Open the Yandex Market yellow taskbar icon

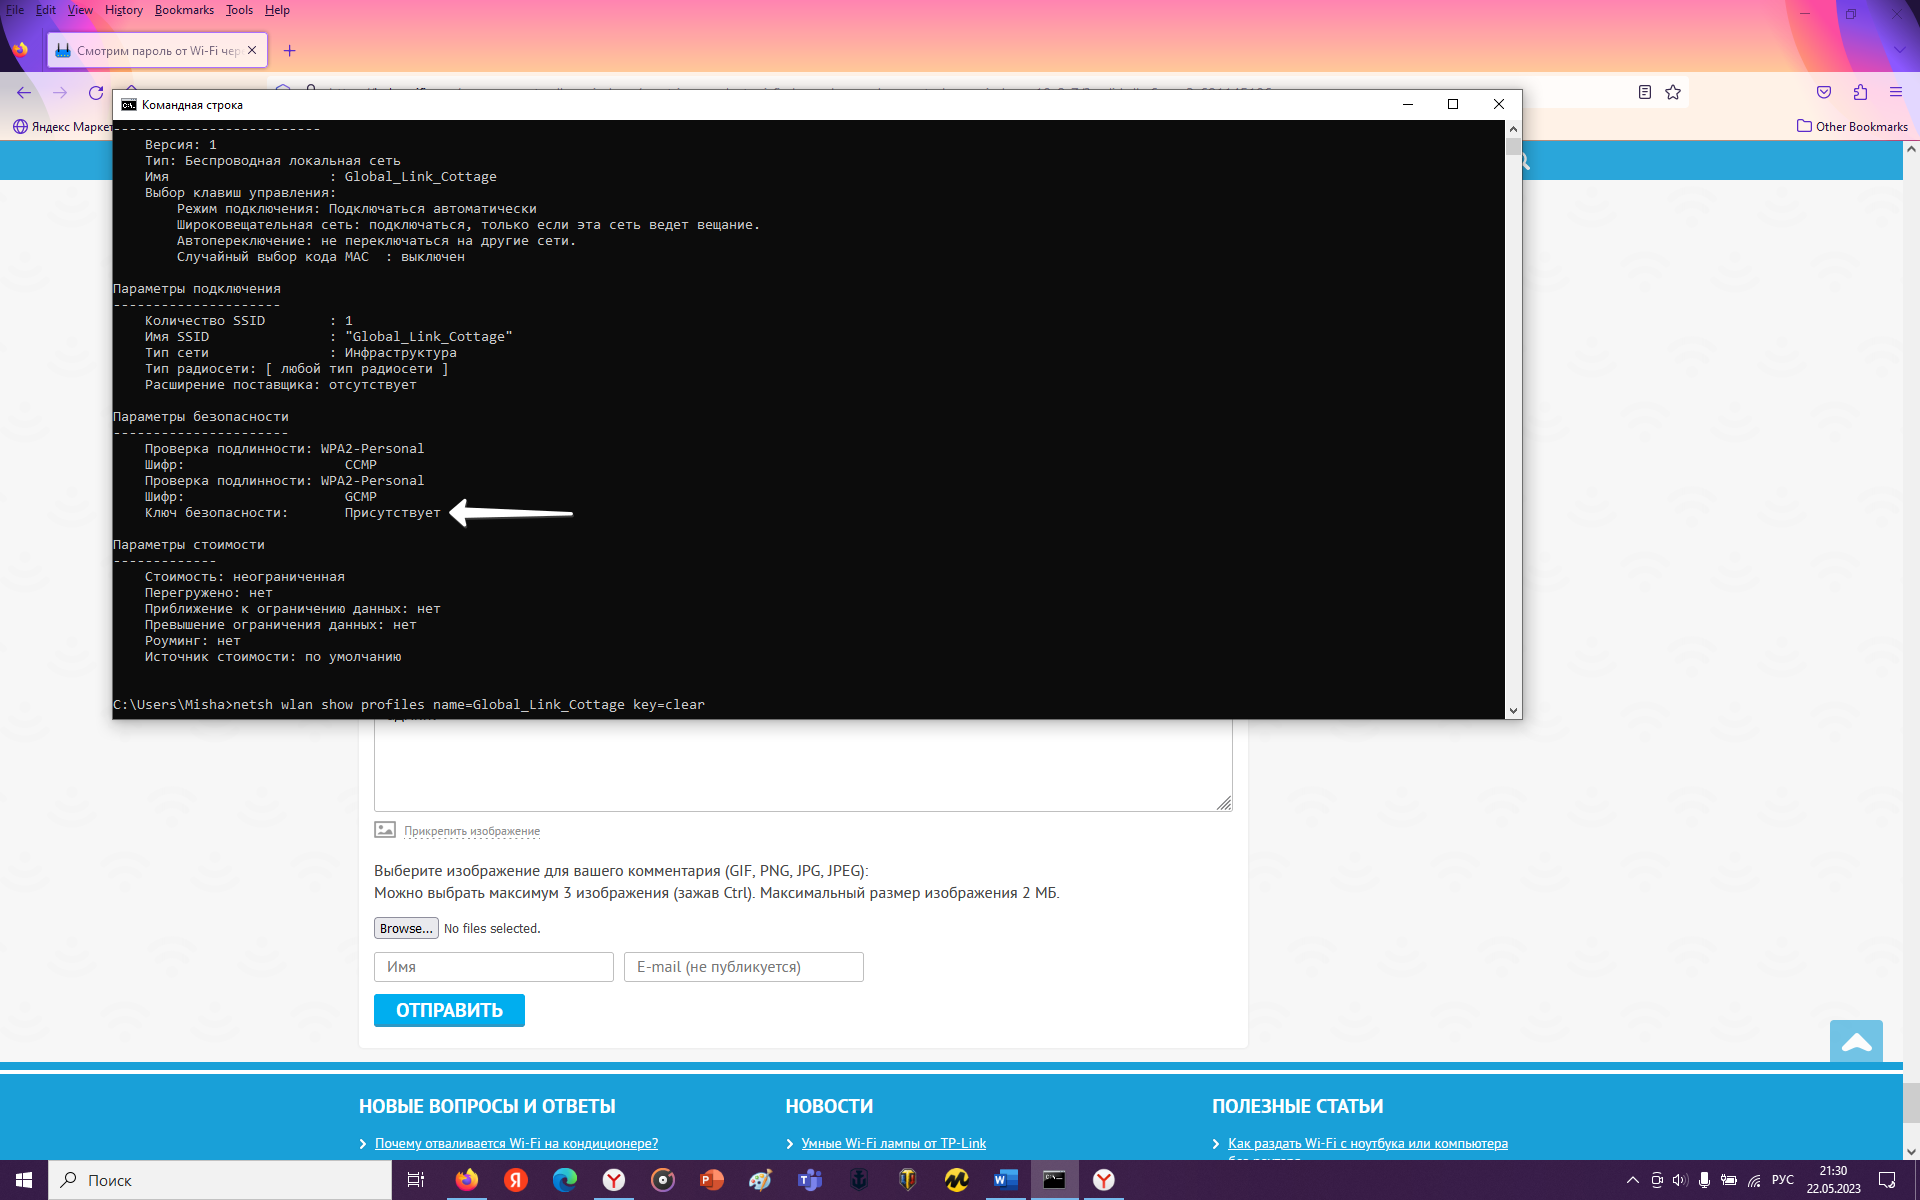tap(957, 1180)
